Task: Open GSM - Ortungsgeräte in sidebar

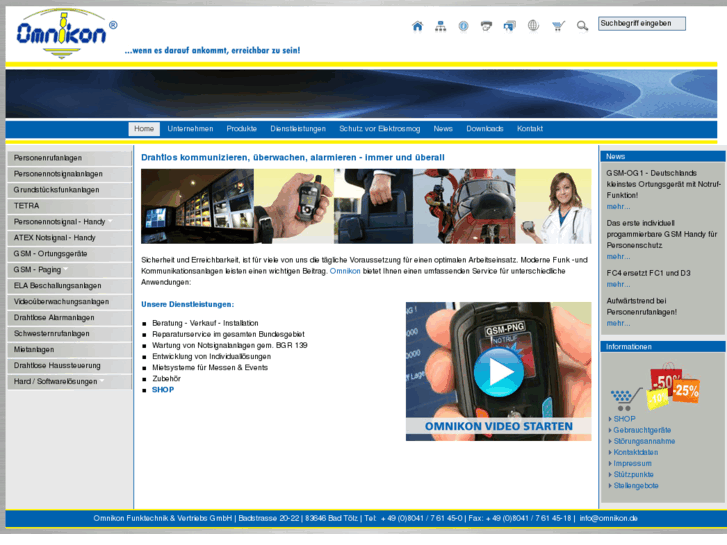Action: tap(70, 254)
